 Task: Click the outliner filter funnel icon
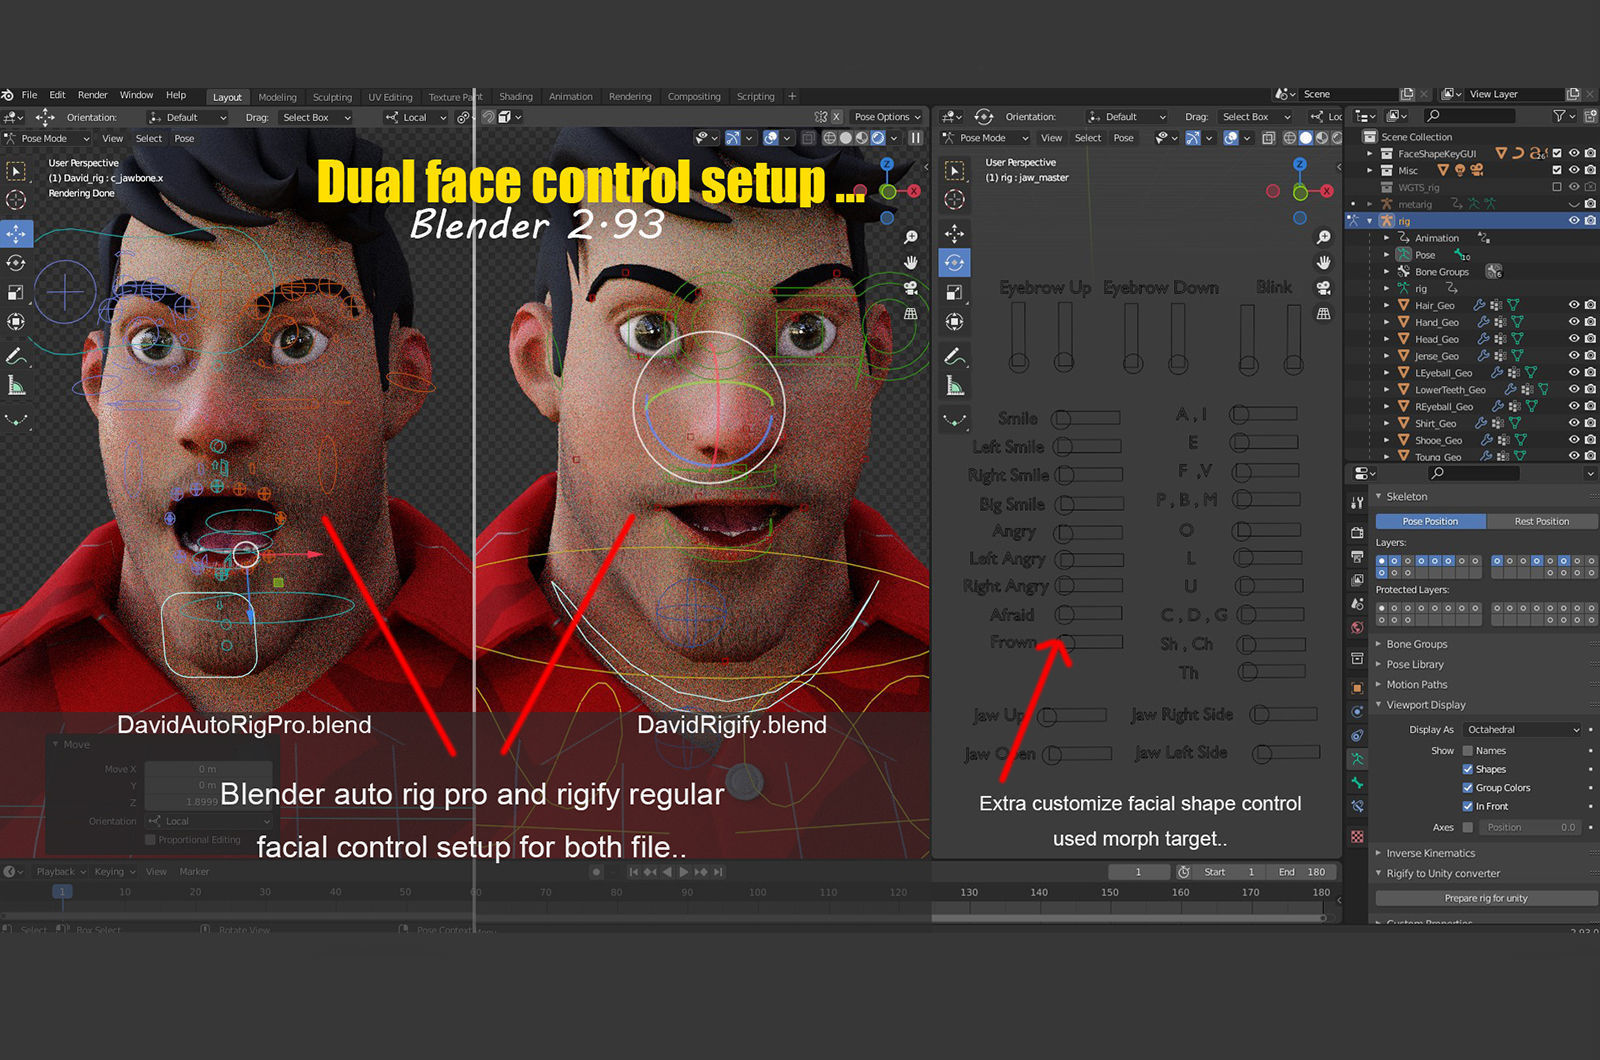point(1559,116)
